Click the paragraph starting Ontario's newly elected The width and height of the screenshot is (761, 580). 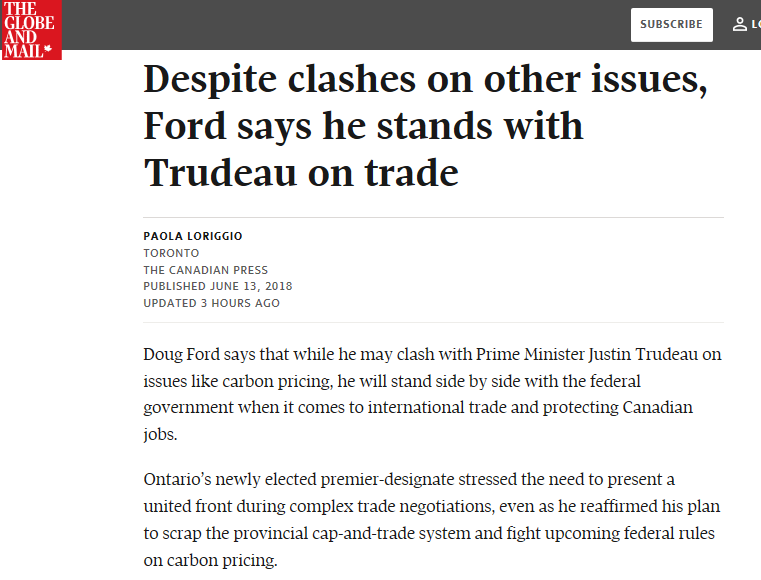pos(429,520)
